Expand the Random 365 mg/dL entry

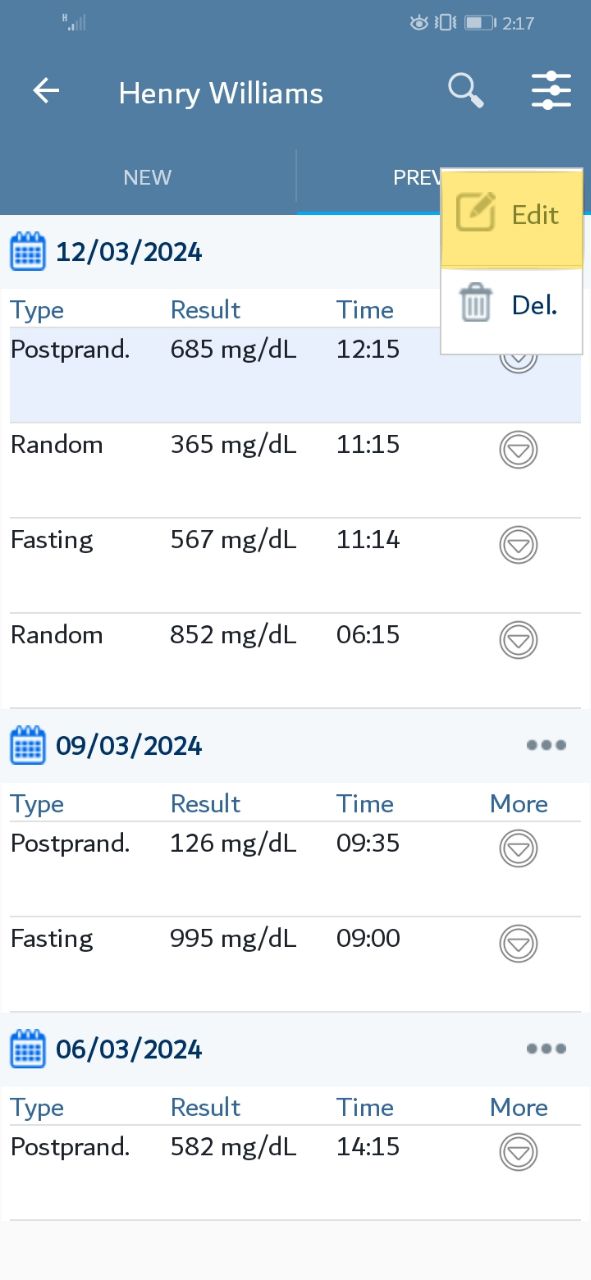tap(518, 449)
